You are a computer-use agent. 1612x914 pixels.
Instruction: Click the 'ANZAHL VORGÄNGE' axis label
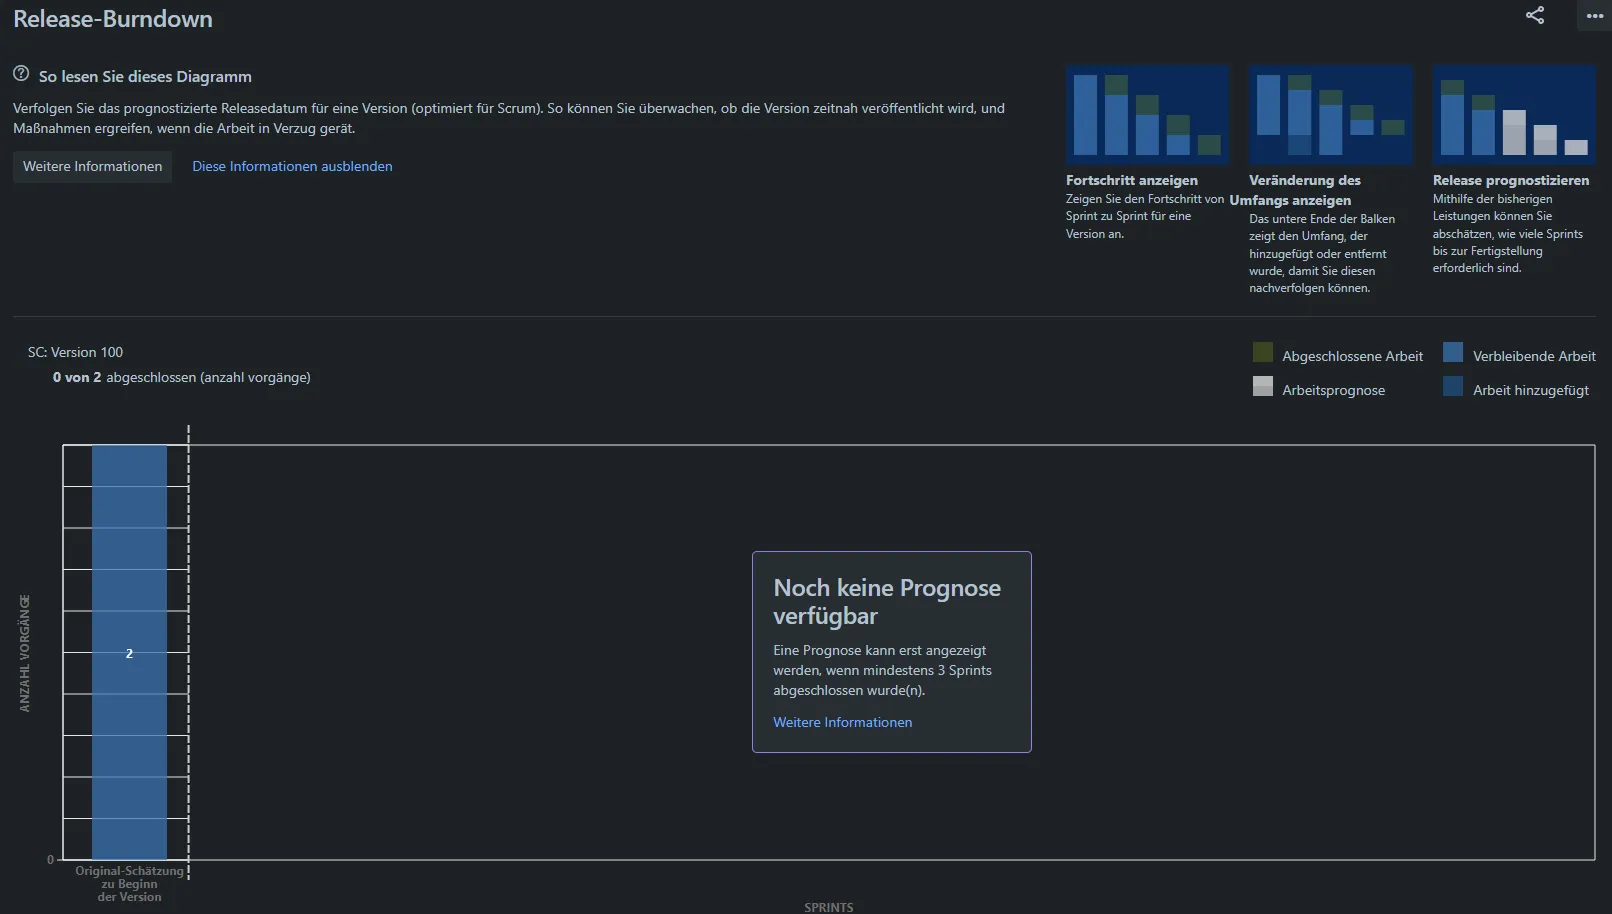(x=25, y=653)
